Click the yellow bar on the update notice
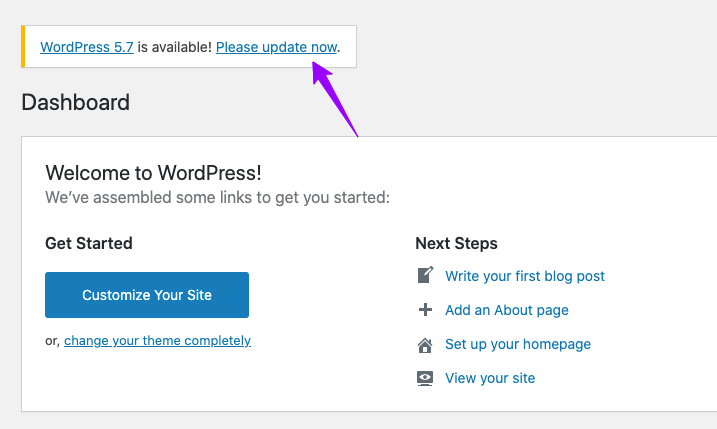The height and width of the screenshot is (429, 717). 23,47
